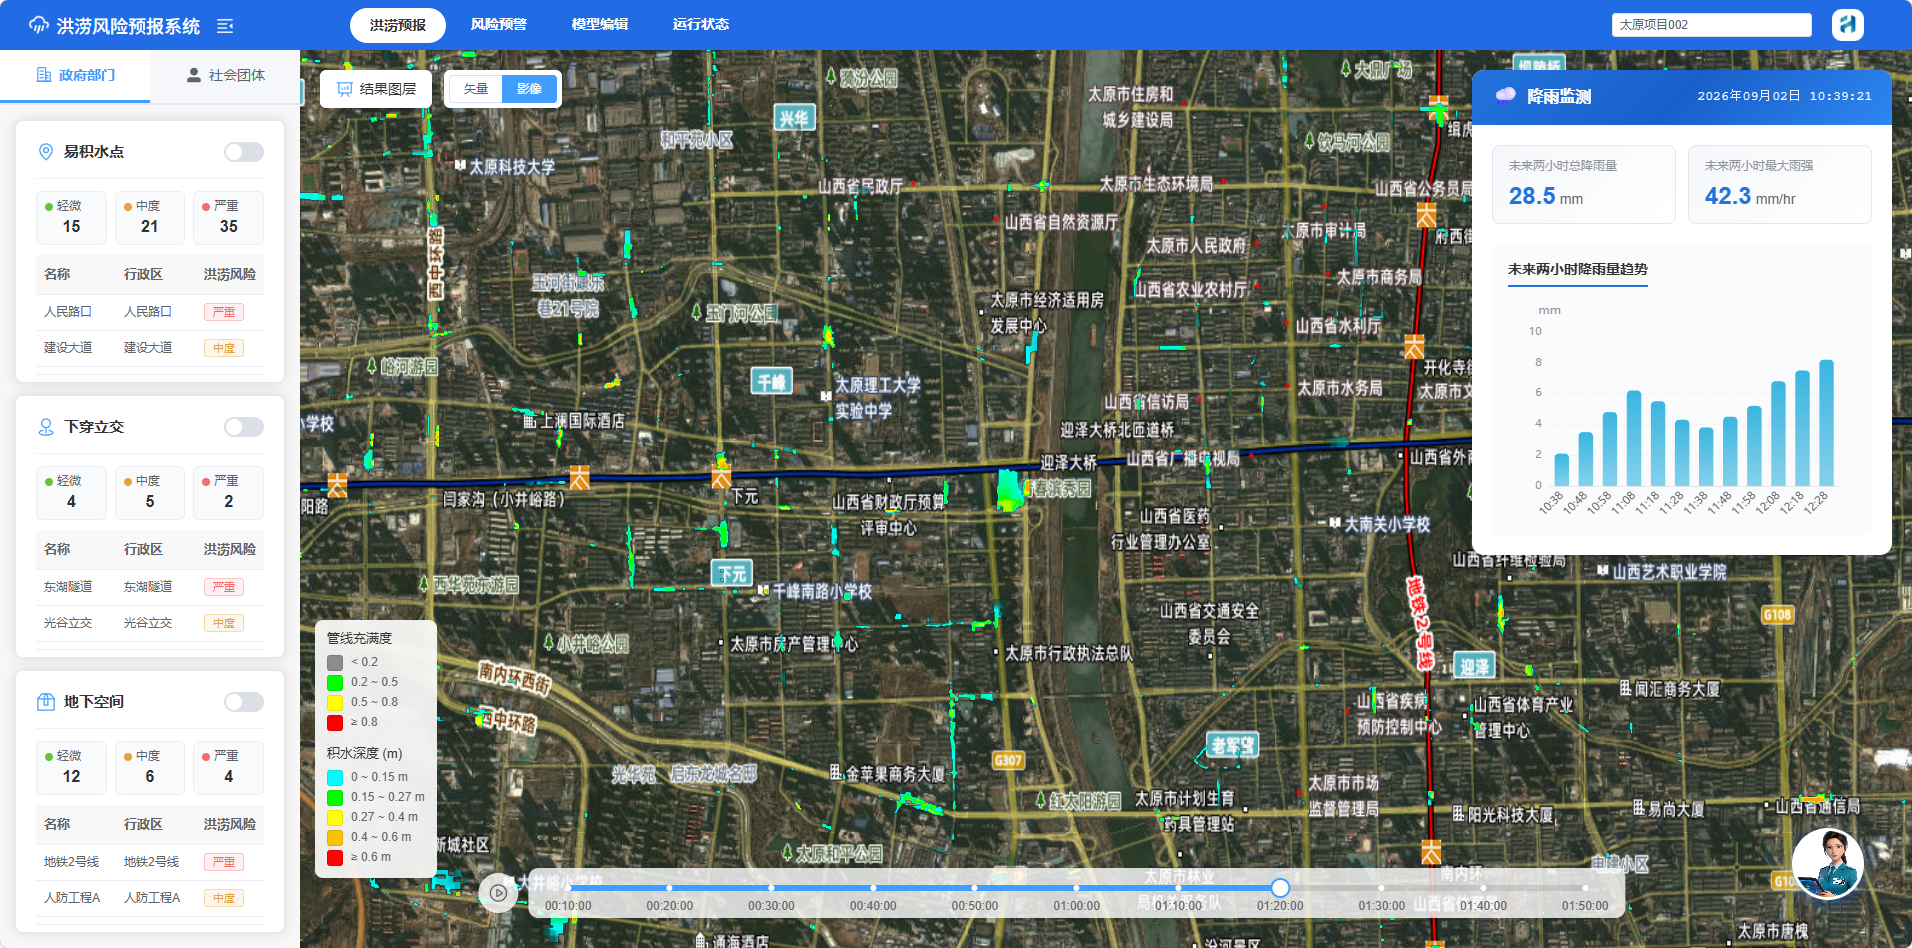
Task: Click the timeline handle at 01:20:00
Action: click(x=1280, y=887)
